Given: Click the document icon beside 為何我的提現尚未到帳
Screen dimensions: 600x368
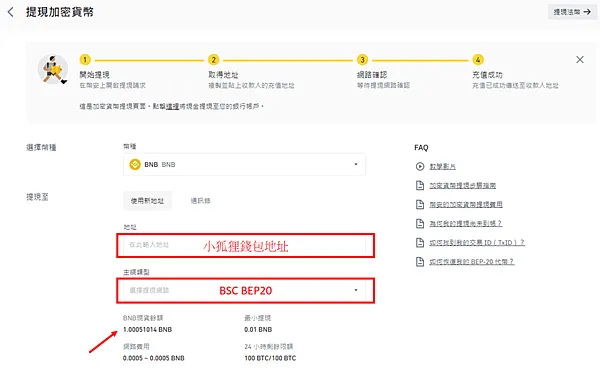Looking at the screenshot, I should point(420,223).
